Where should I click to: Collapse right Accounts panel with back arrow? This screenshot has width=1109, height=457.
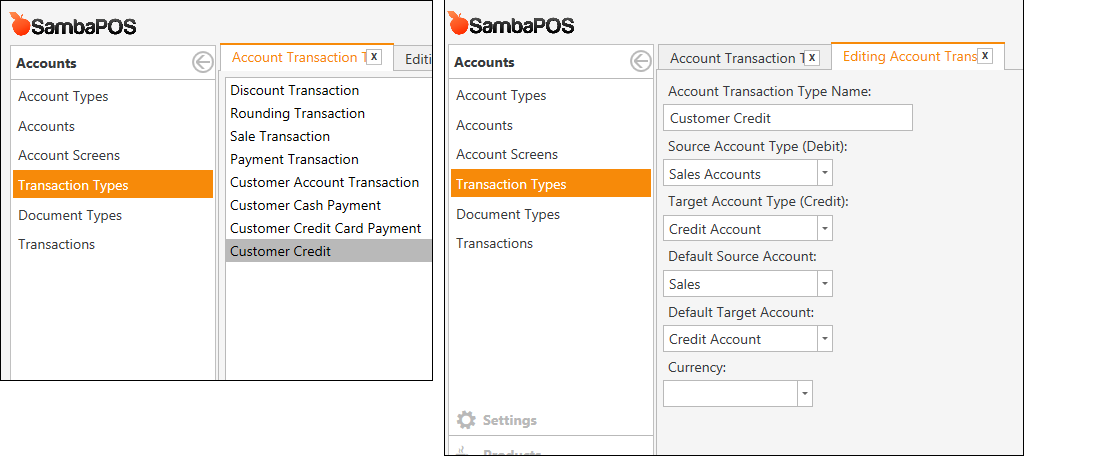tap(641, 62)
